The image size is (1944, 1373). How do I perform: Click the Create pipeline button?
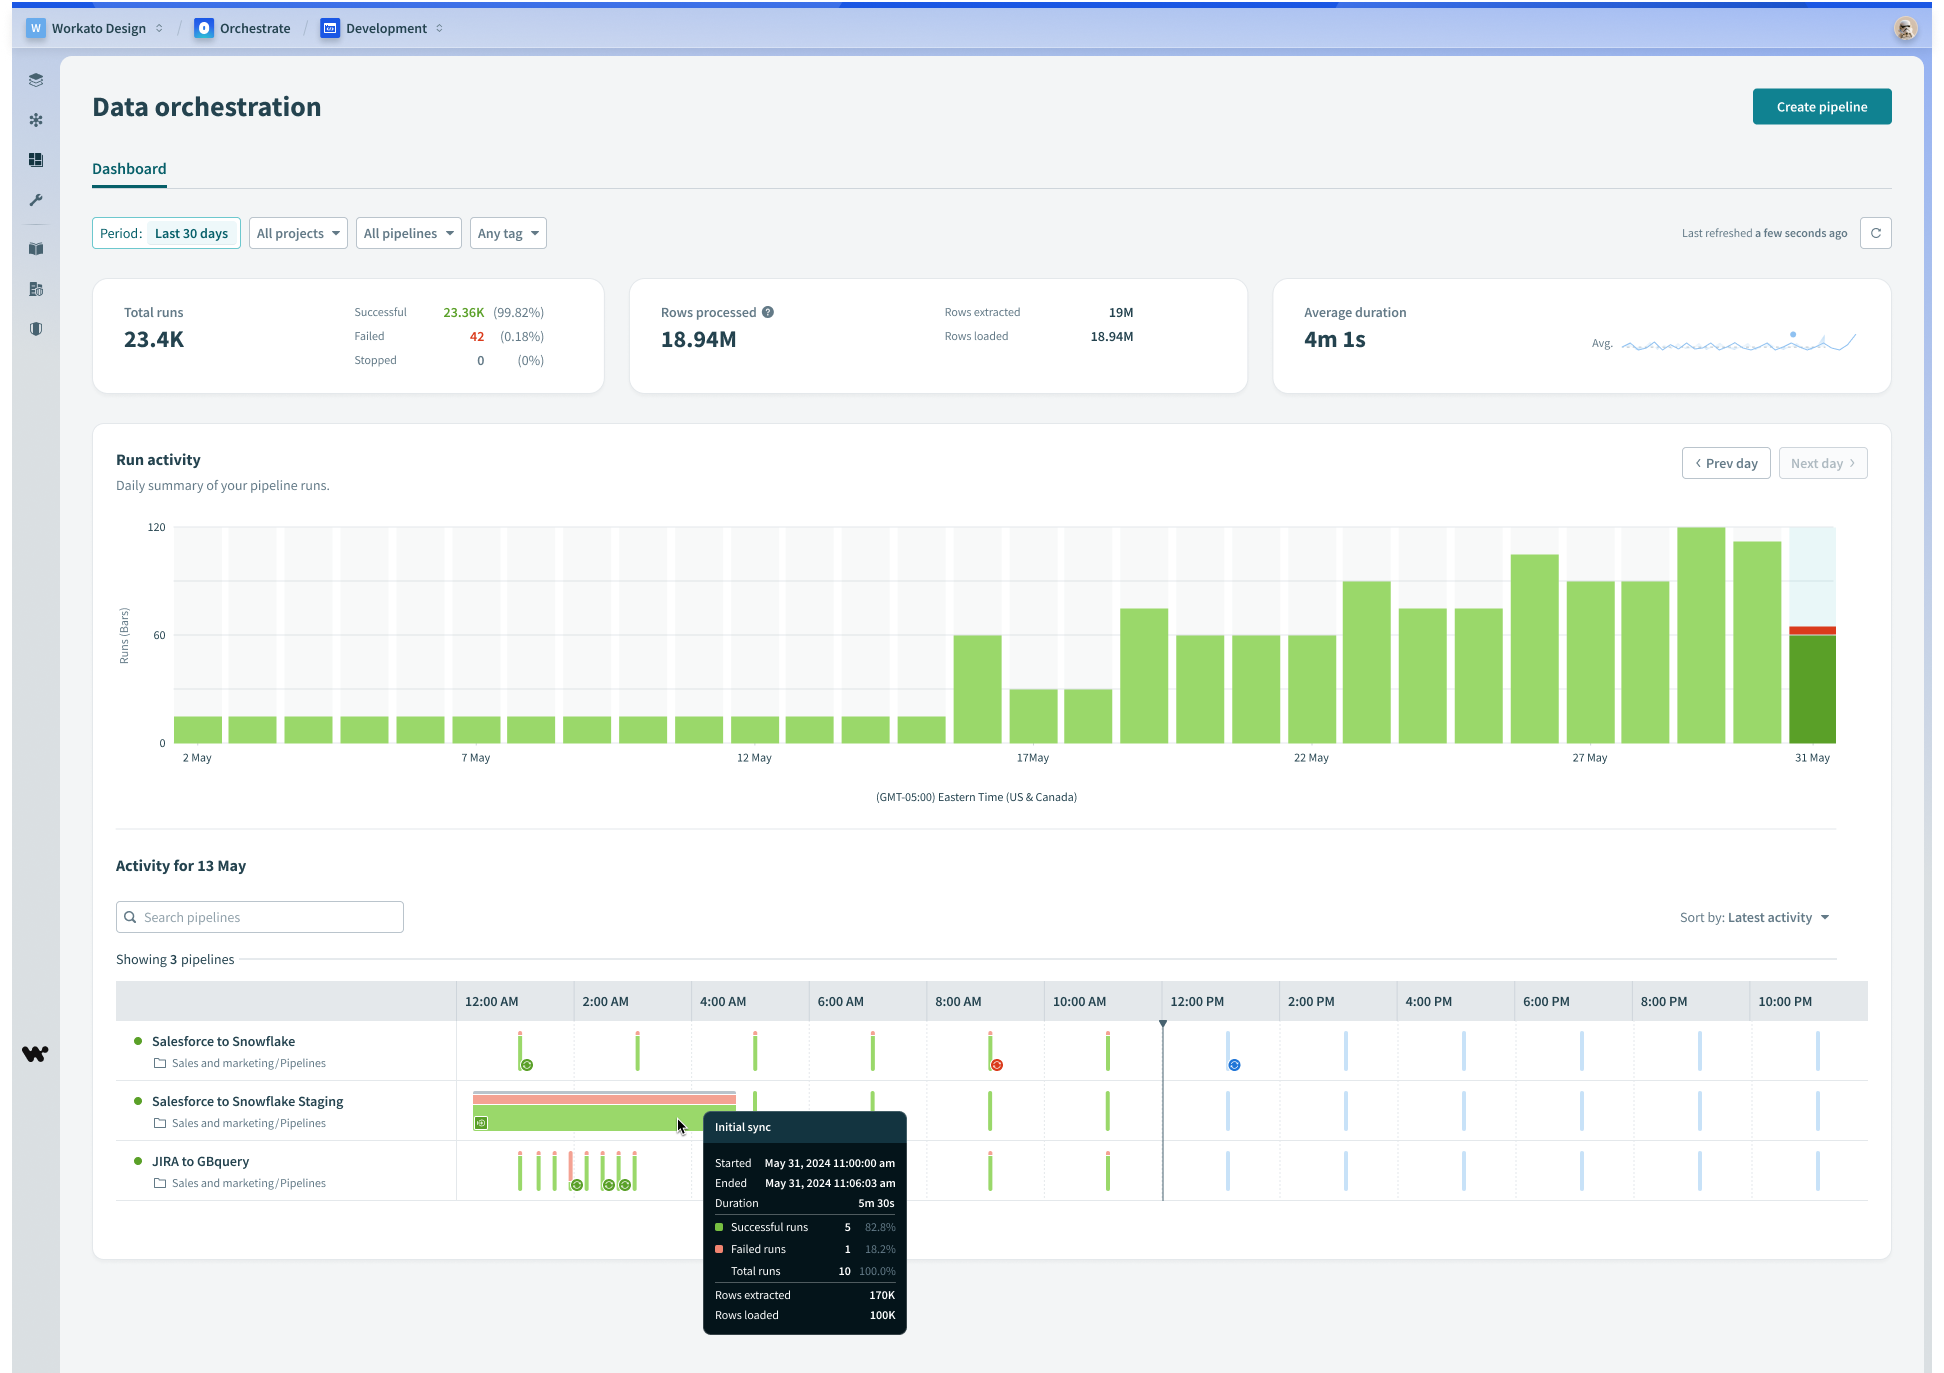pos(1821,107)
